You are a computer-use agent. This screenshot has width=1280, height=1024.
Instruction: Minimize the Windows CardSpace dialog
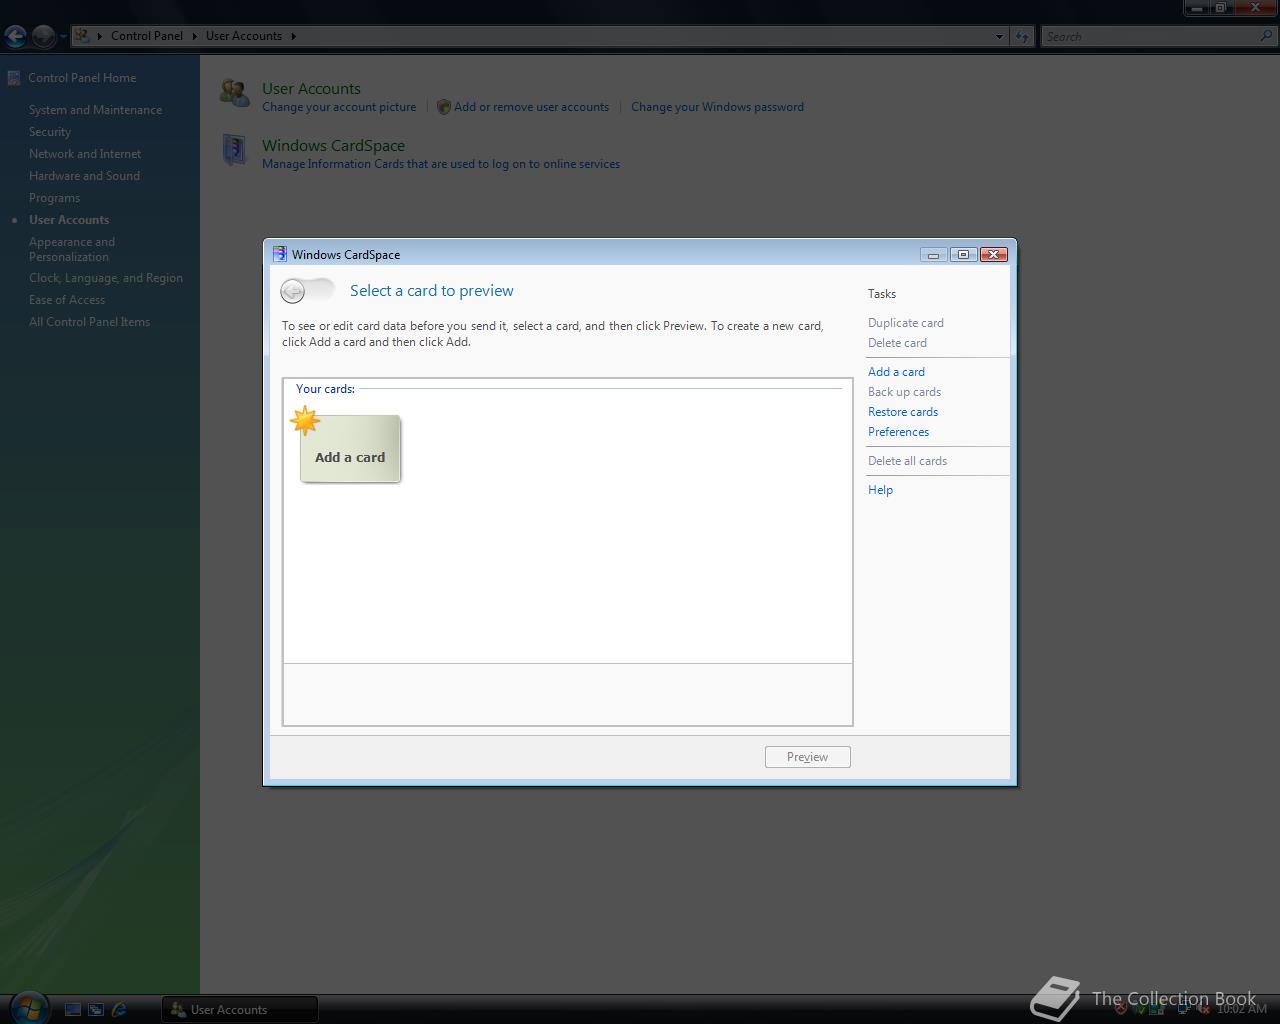933,254
